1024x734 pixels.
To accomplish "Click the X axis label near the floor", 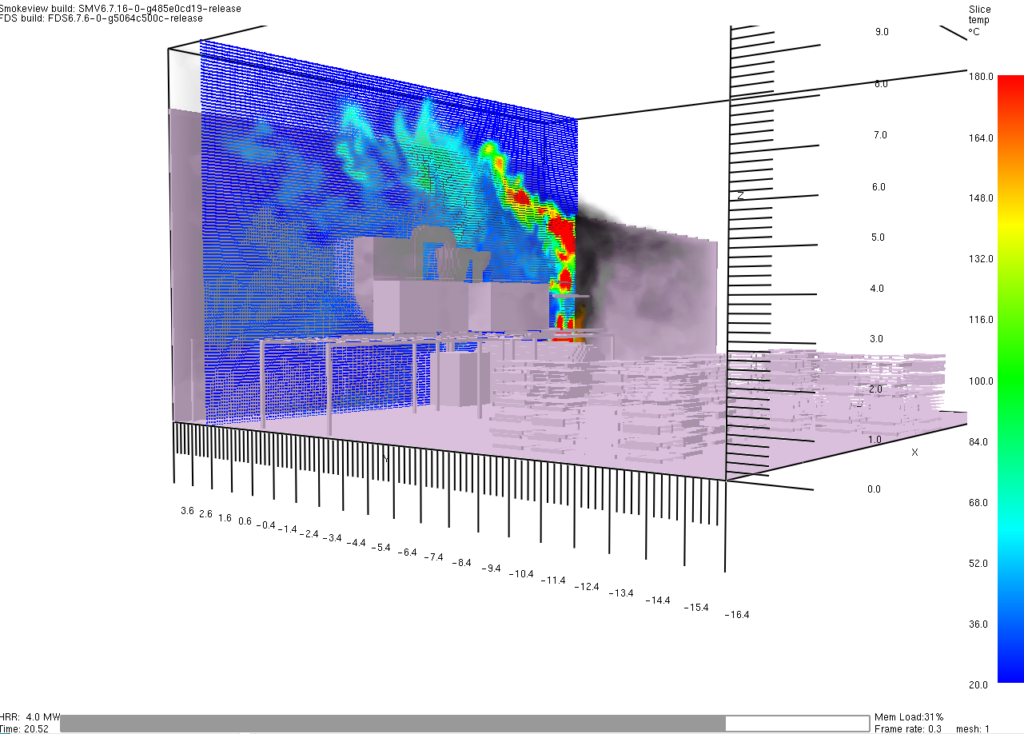I will point(914,453).
